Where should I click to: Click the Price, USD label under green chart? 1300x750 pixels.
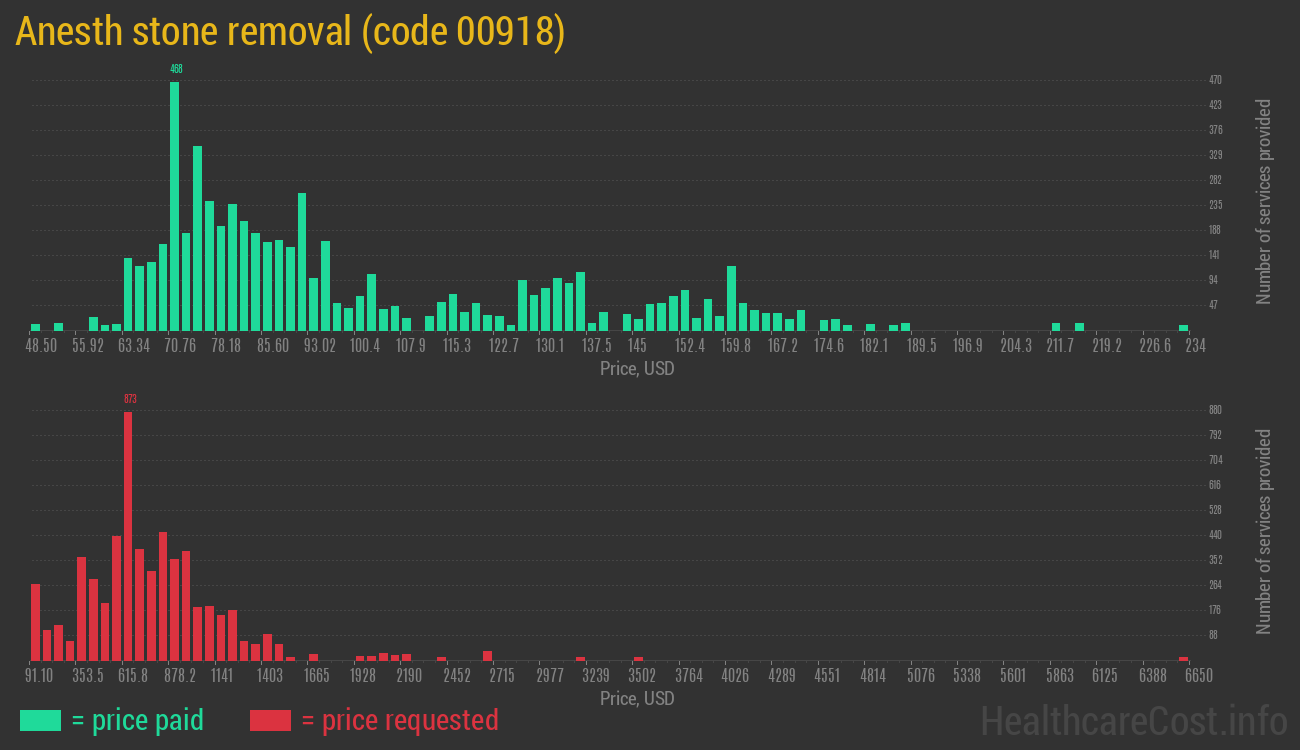click(x=637, y=369)
